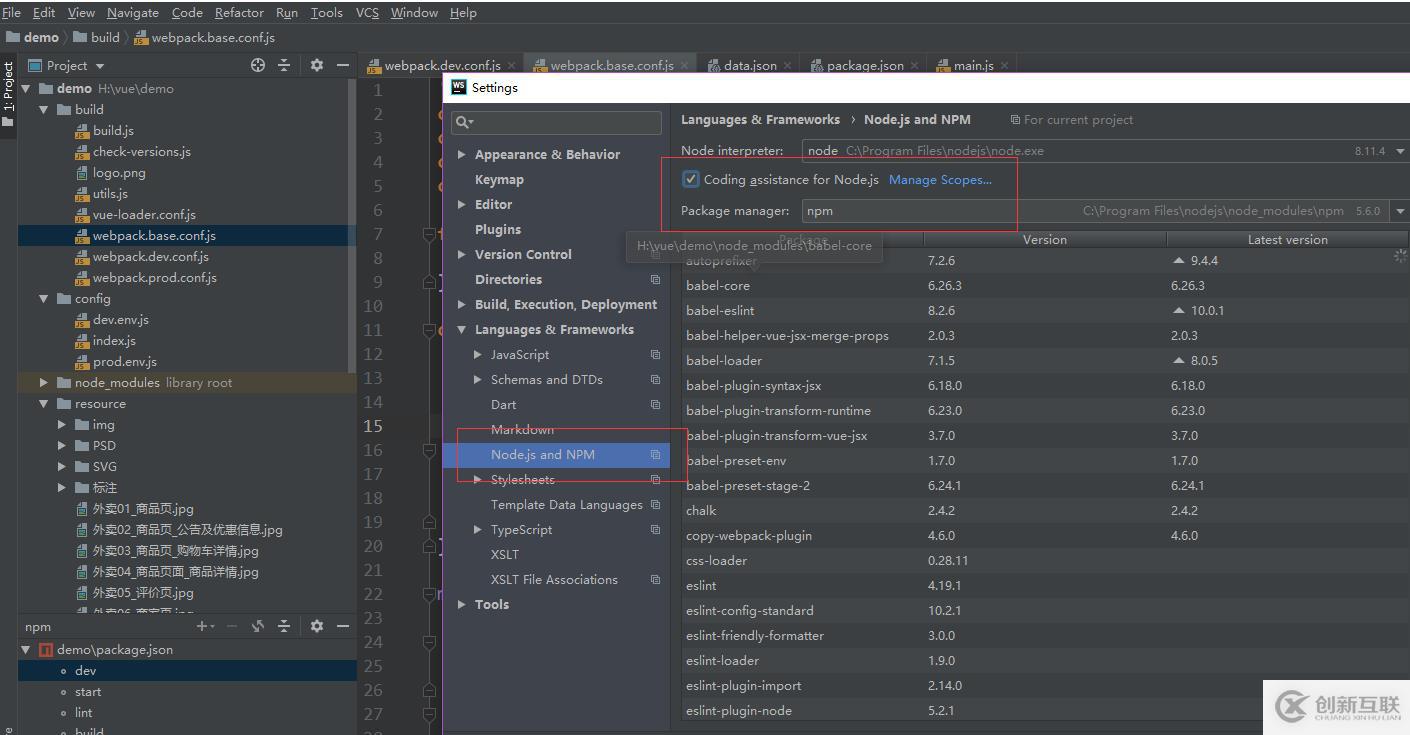Image resolution: width=1410 pixels, height=735 pixels.
Task: Click the add (+) icon in npm panel
Action: click(203, 626)
